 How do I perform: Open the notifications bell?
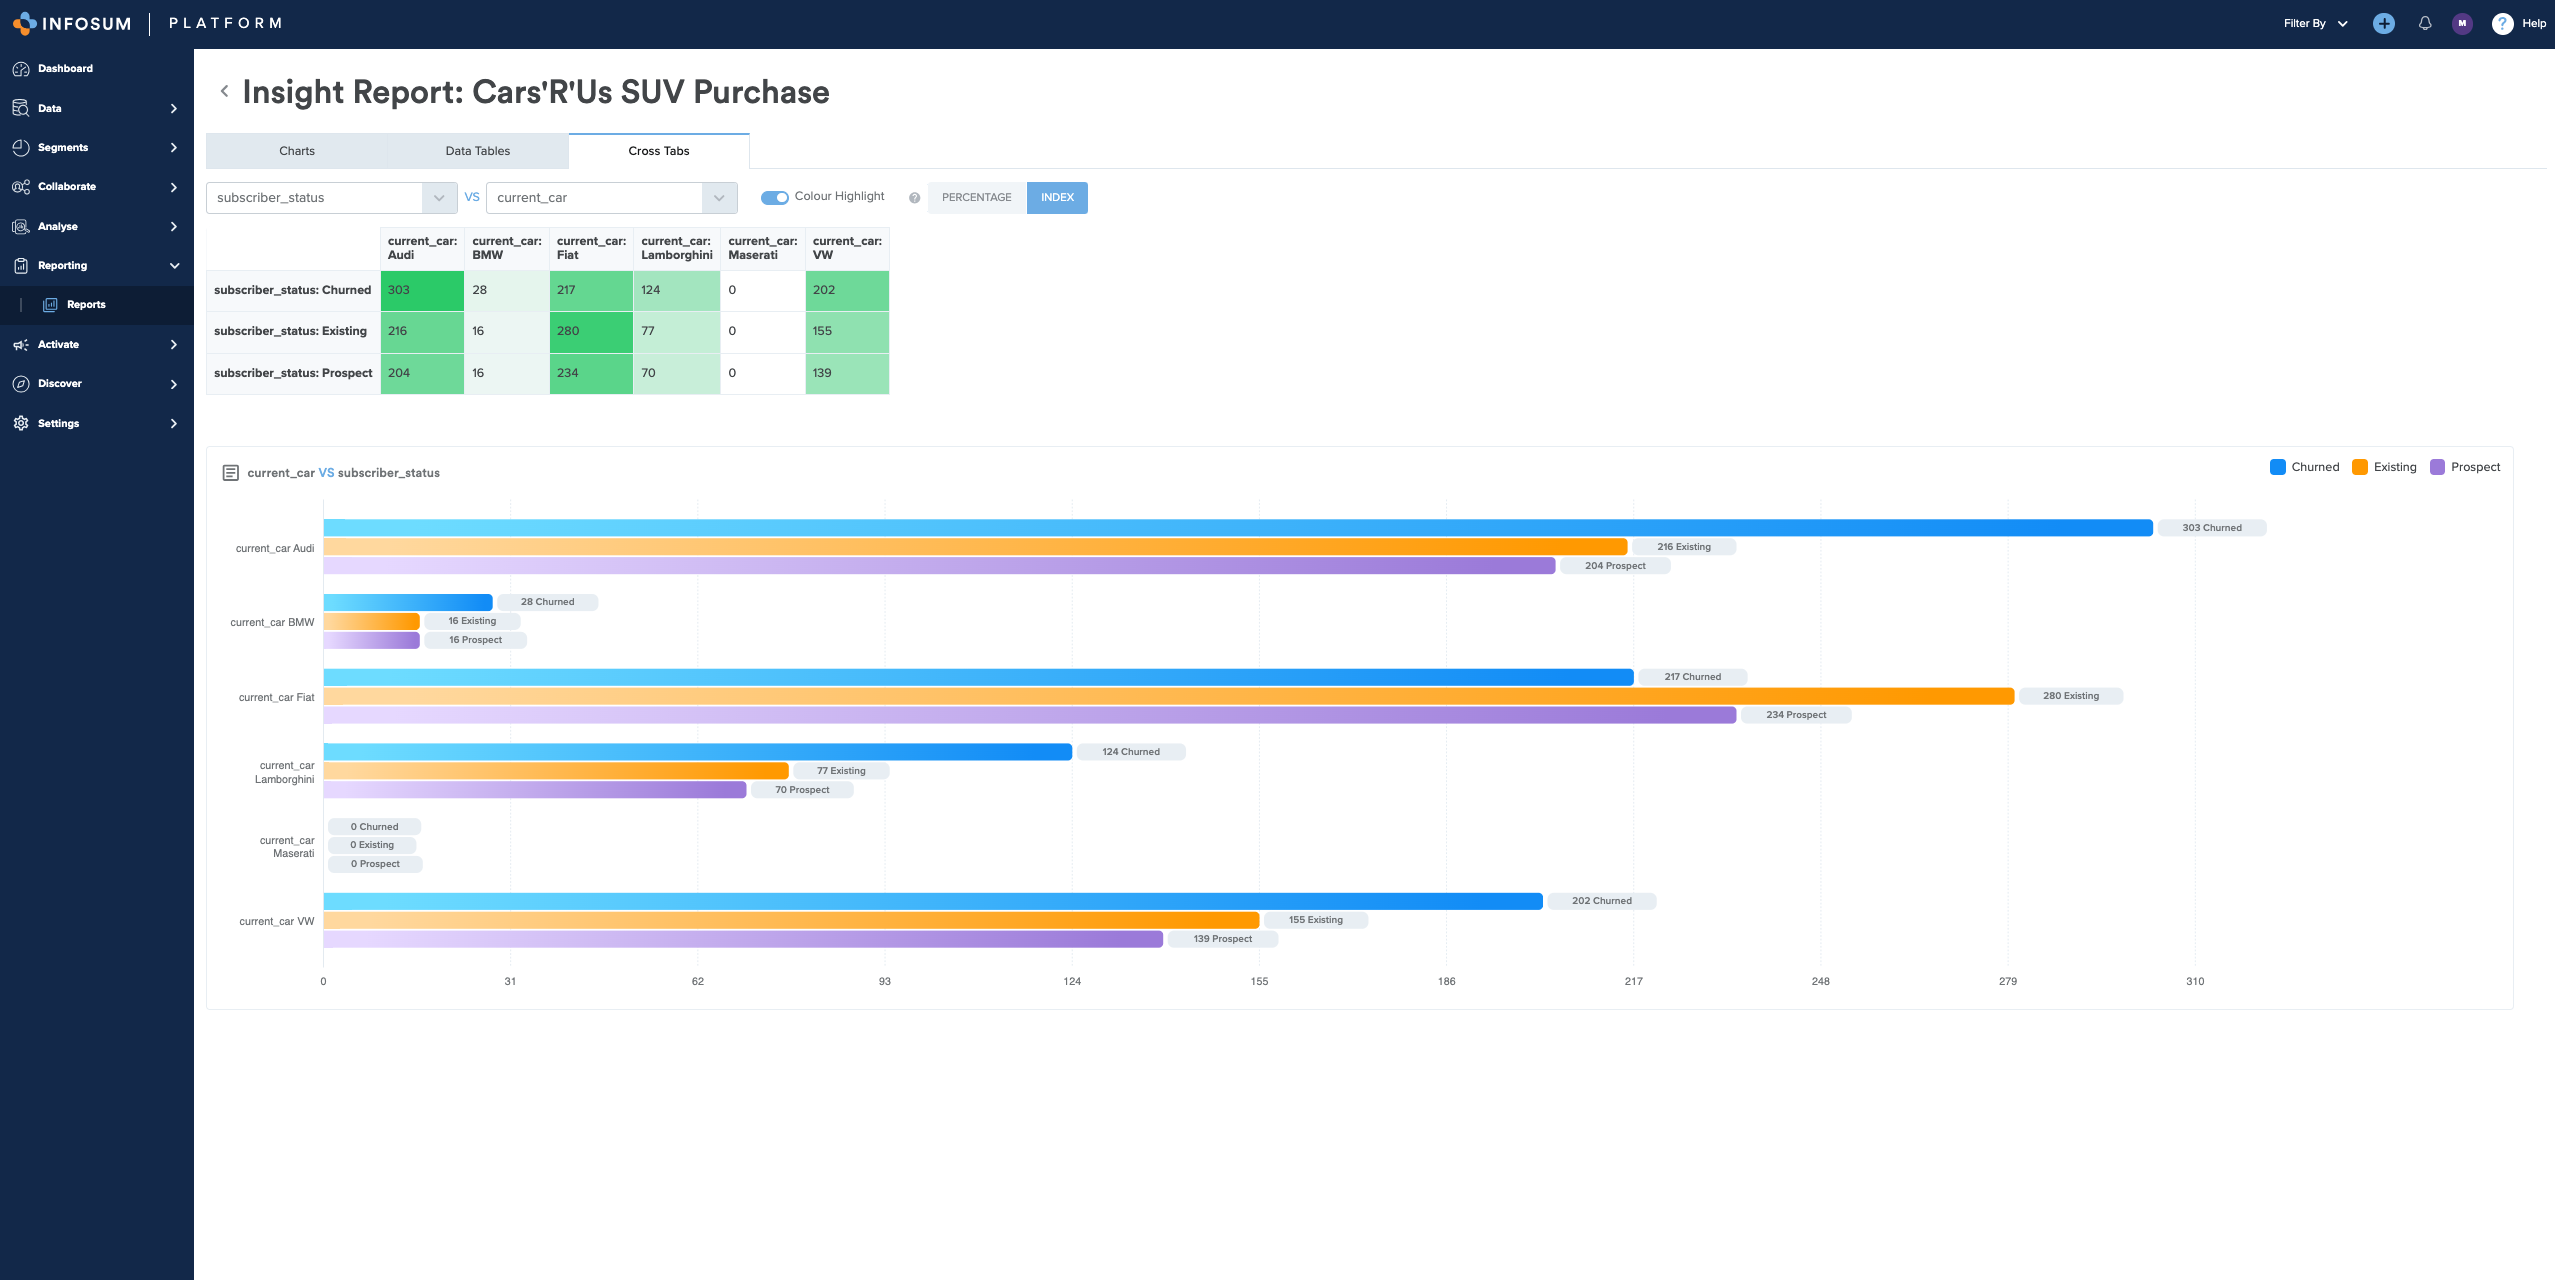click(x=2425, y=23)
